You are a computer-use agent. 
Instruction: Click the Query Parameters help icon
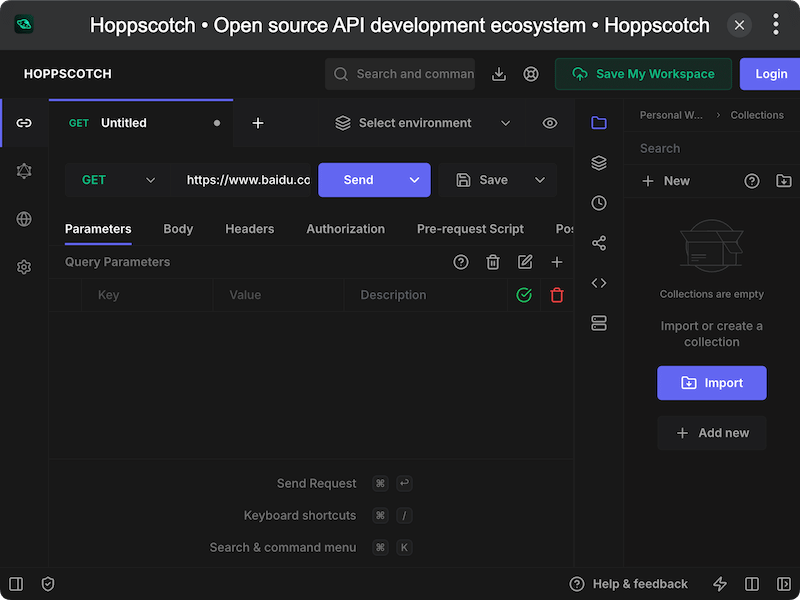[x=461, y=262]
